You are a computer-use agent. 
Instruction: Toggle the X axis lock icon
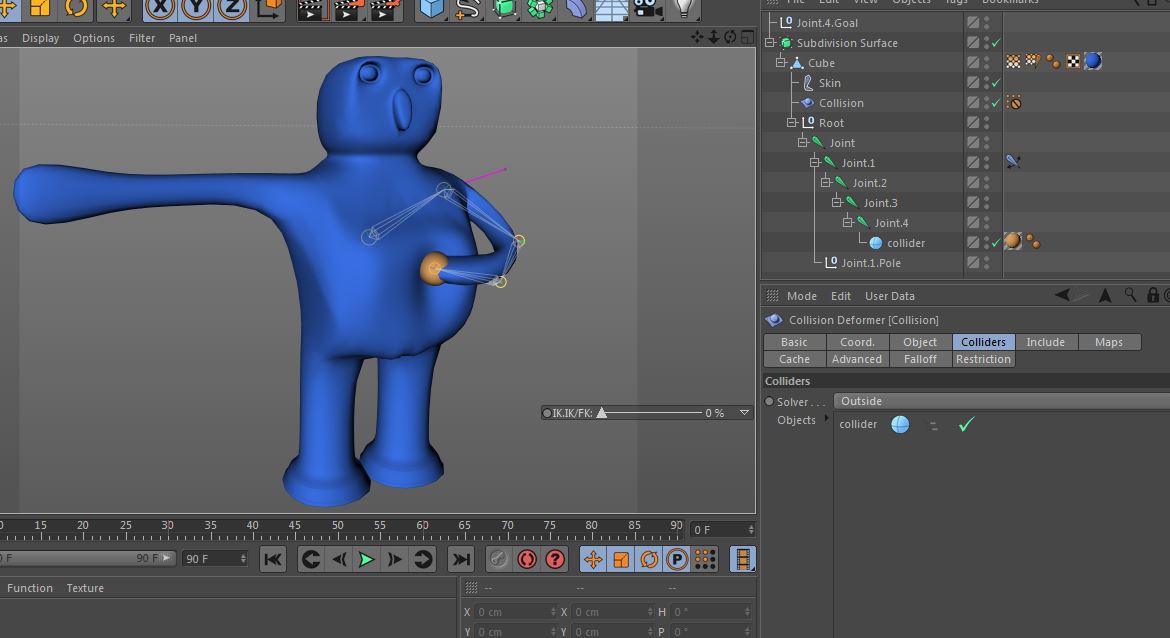tap(160, 9)
